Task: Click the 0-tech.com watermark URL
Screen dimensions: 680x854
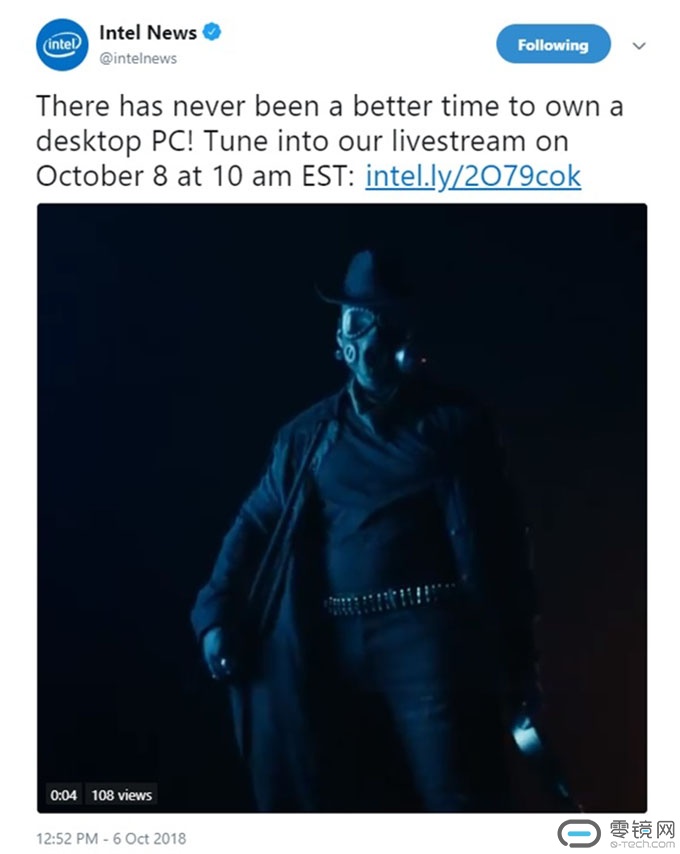Action: pos(642,844)
